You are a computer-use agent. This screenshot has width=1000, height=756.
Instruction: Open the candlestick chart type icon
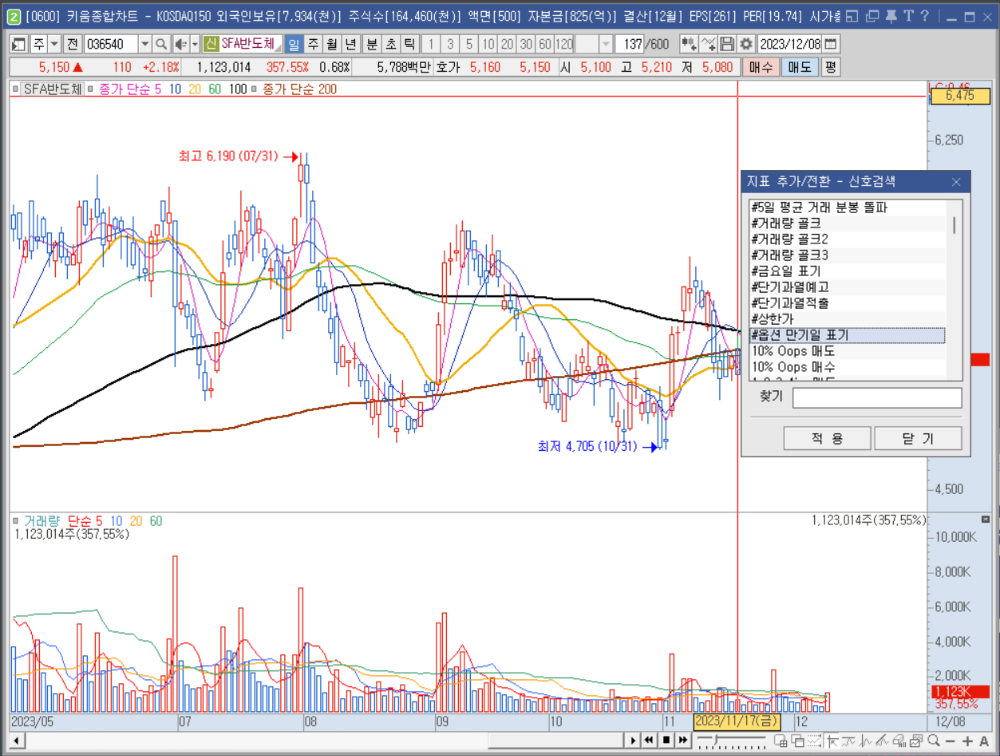click(x=689, y=44)
